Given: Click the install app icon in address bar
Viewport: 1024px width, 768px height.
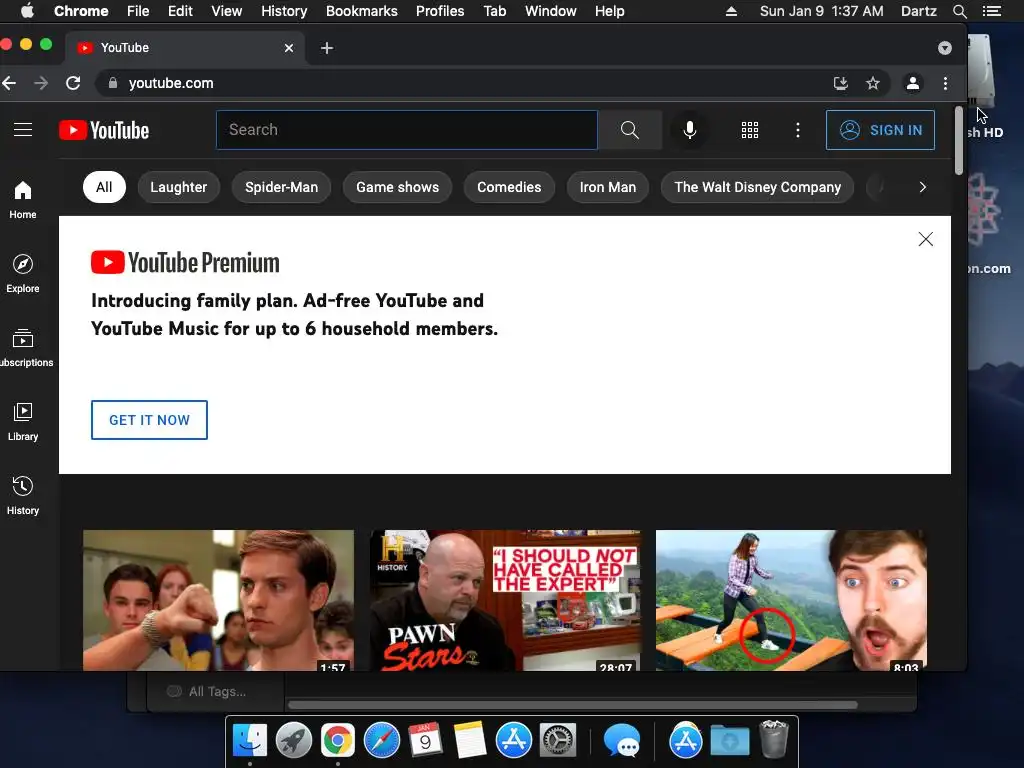Looking at the screenshot, I should click(840, 83).
